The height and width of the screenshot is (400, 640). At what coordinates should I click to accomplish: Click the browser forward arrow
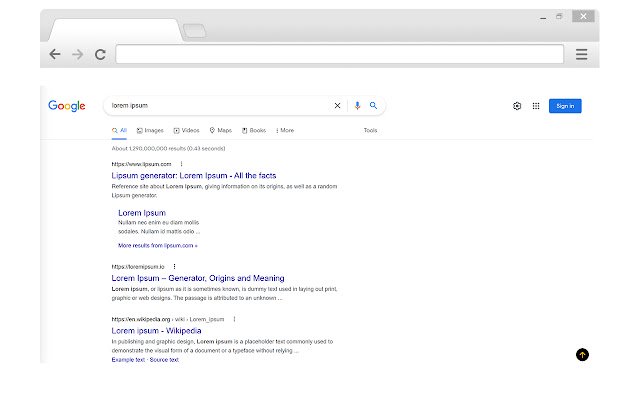click(x=77, y=54)
